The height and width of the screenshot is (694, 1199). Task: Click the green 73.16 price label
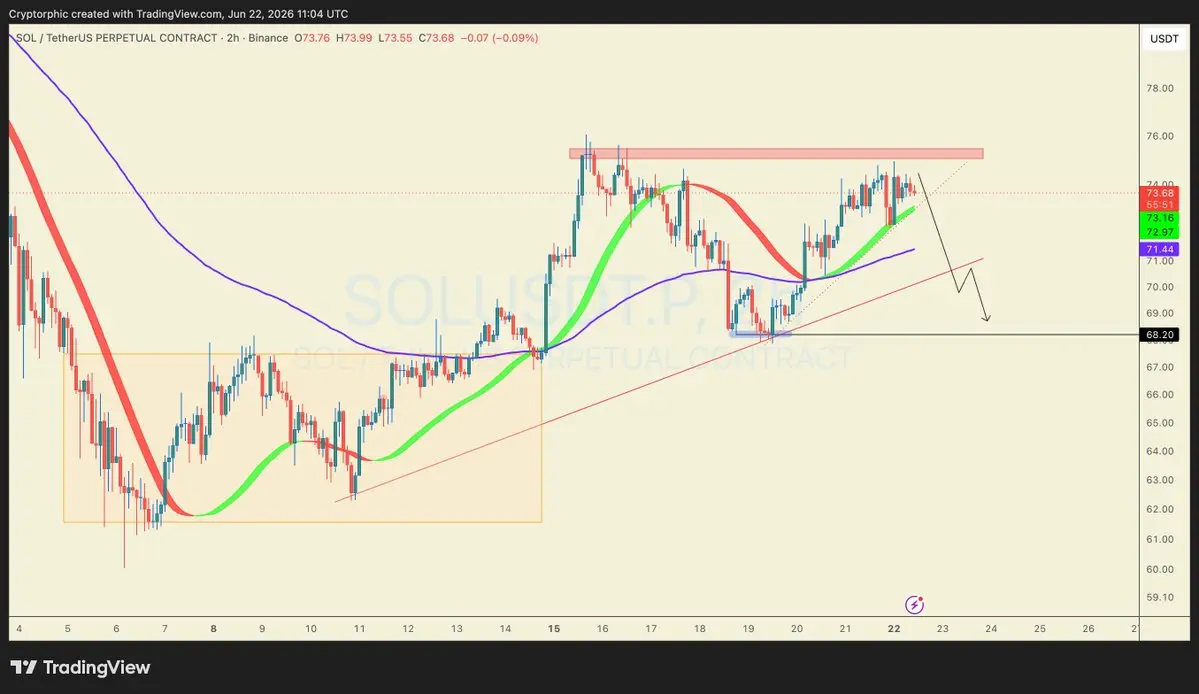[x=1159, y=219]
